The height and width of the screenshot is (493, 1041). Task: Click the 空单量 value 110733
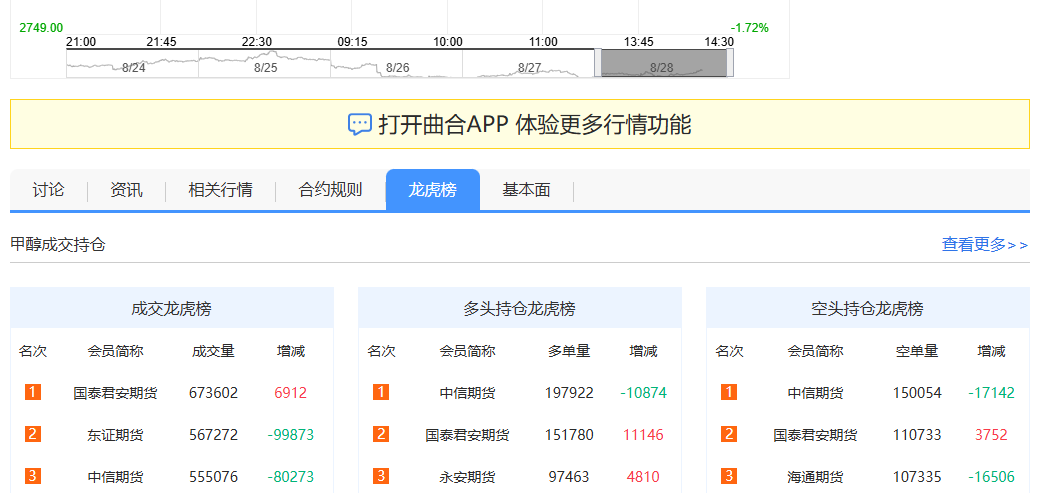pos(917,435)
